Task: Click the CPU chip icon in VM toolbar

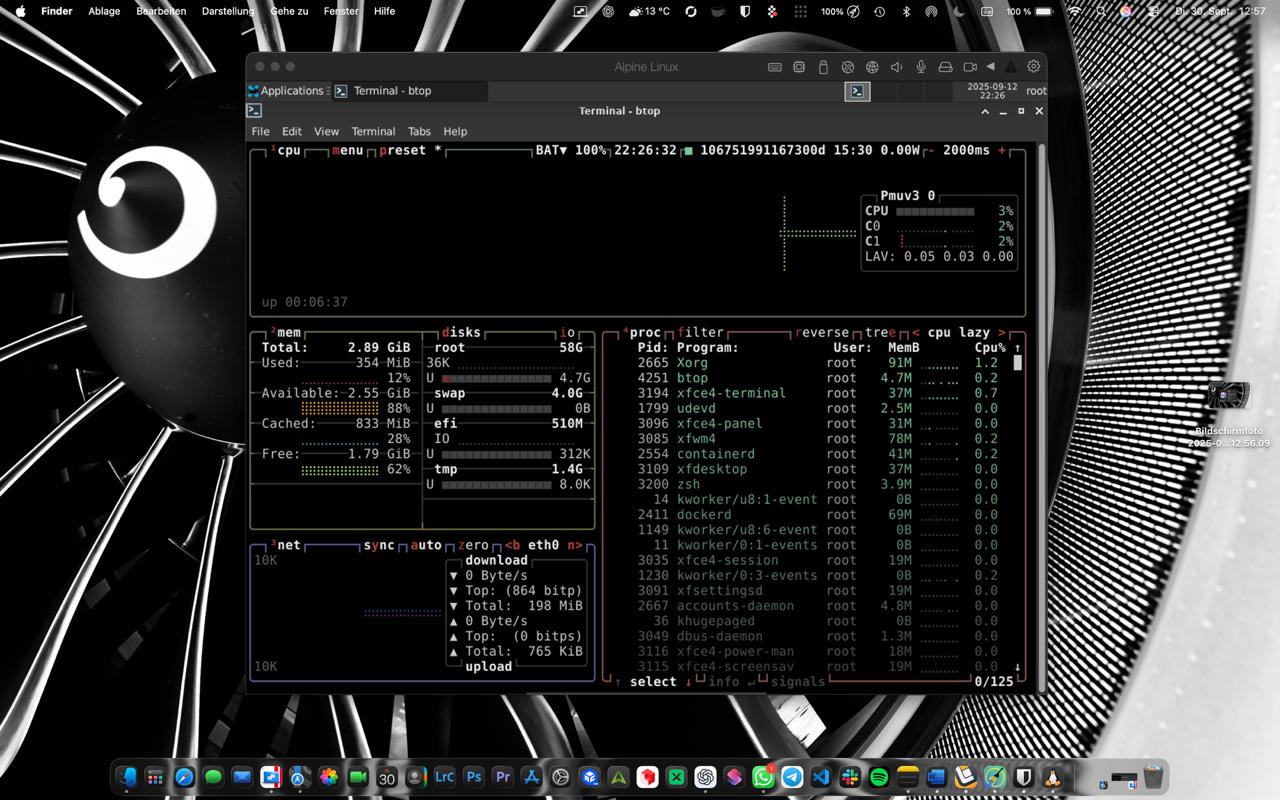Action: [x=799, y=67]
